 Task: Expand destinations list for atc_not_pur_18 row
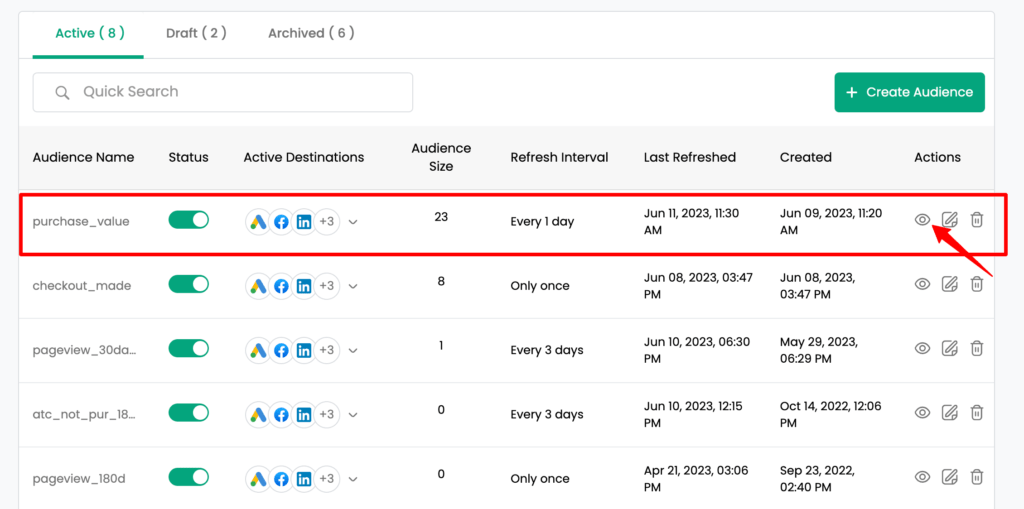coord(353,415)
